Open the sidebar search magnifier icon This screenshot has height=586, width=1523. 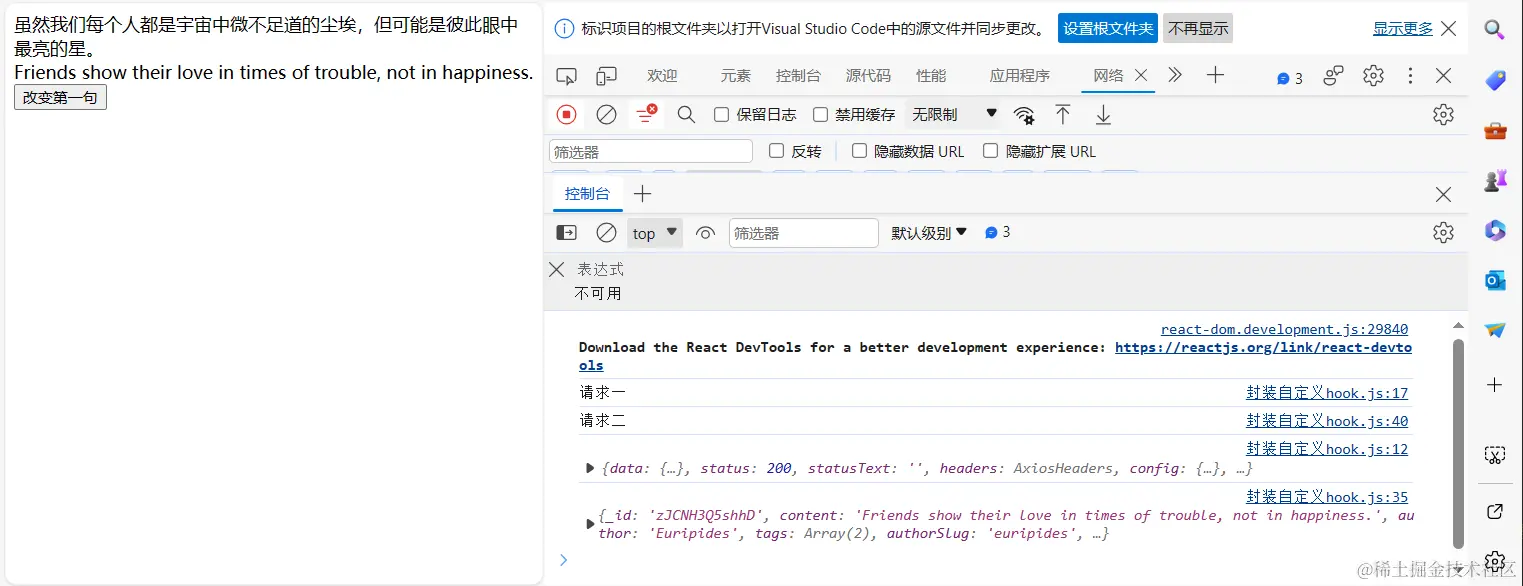click(x=1495, y=29)
